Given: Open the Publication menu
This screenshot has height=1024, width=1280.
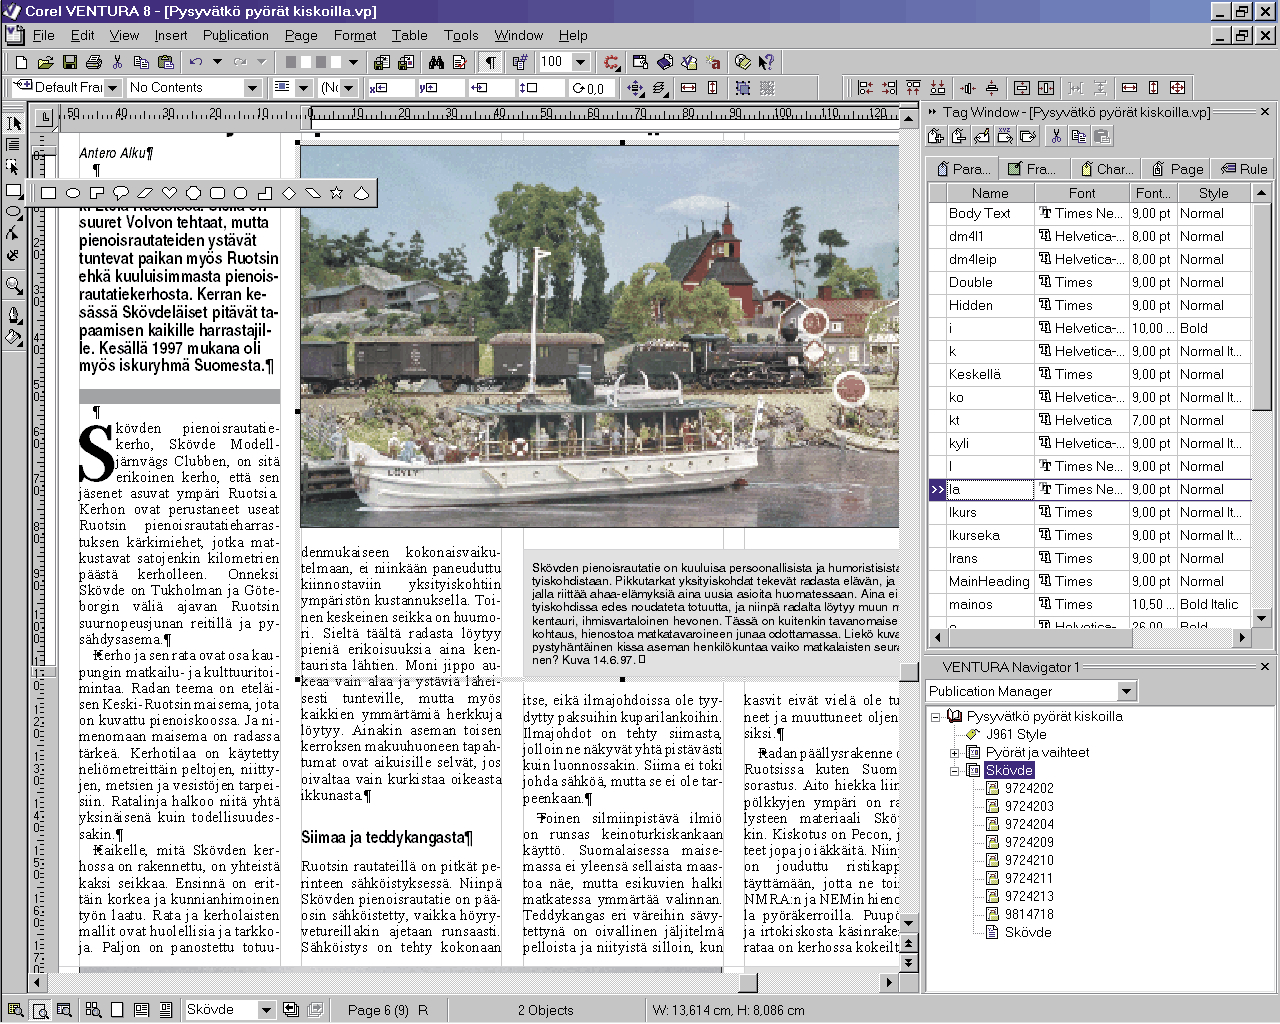Looking at the screenshot, I should 235,35.
